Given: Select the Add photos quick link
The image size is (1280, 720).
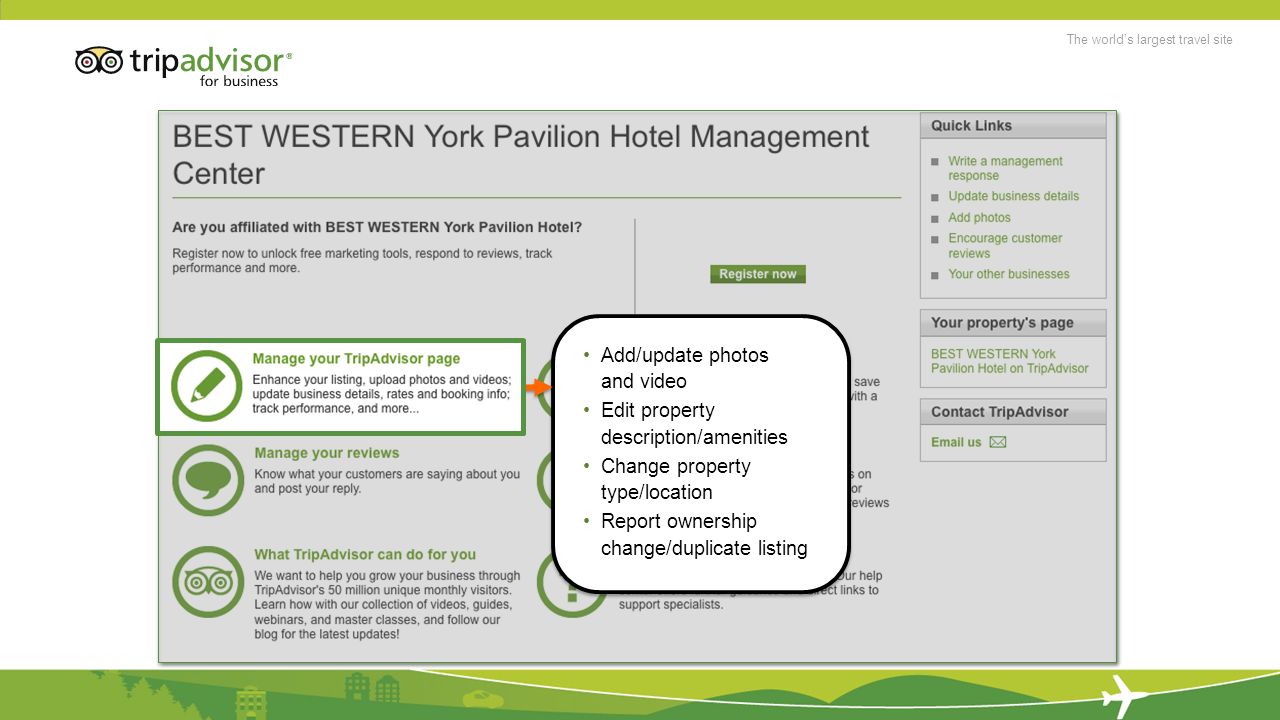Looking at the screenshot, I should (979, 217).
